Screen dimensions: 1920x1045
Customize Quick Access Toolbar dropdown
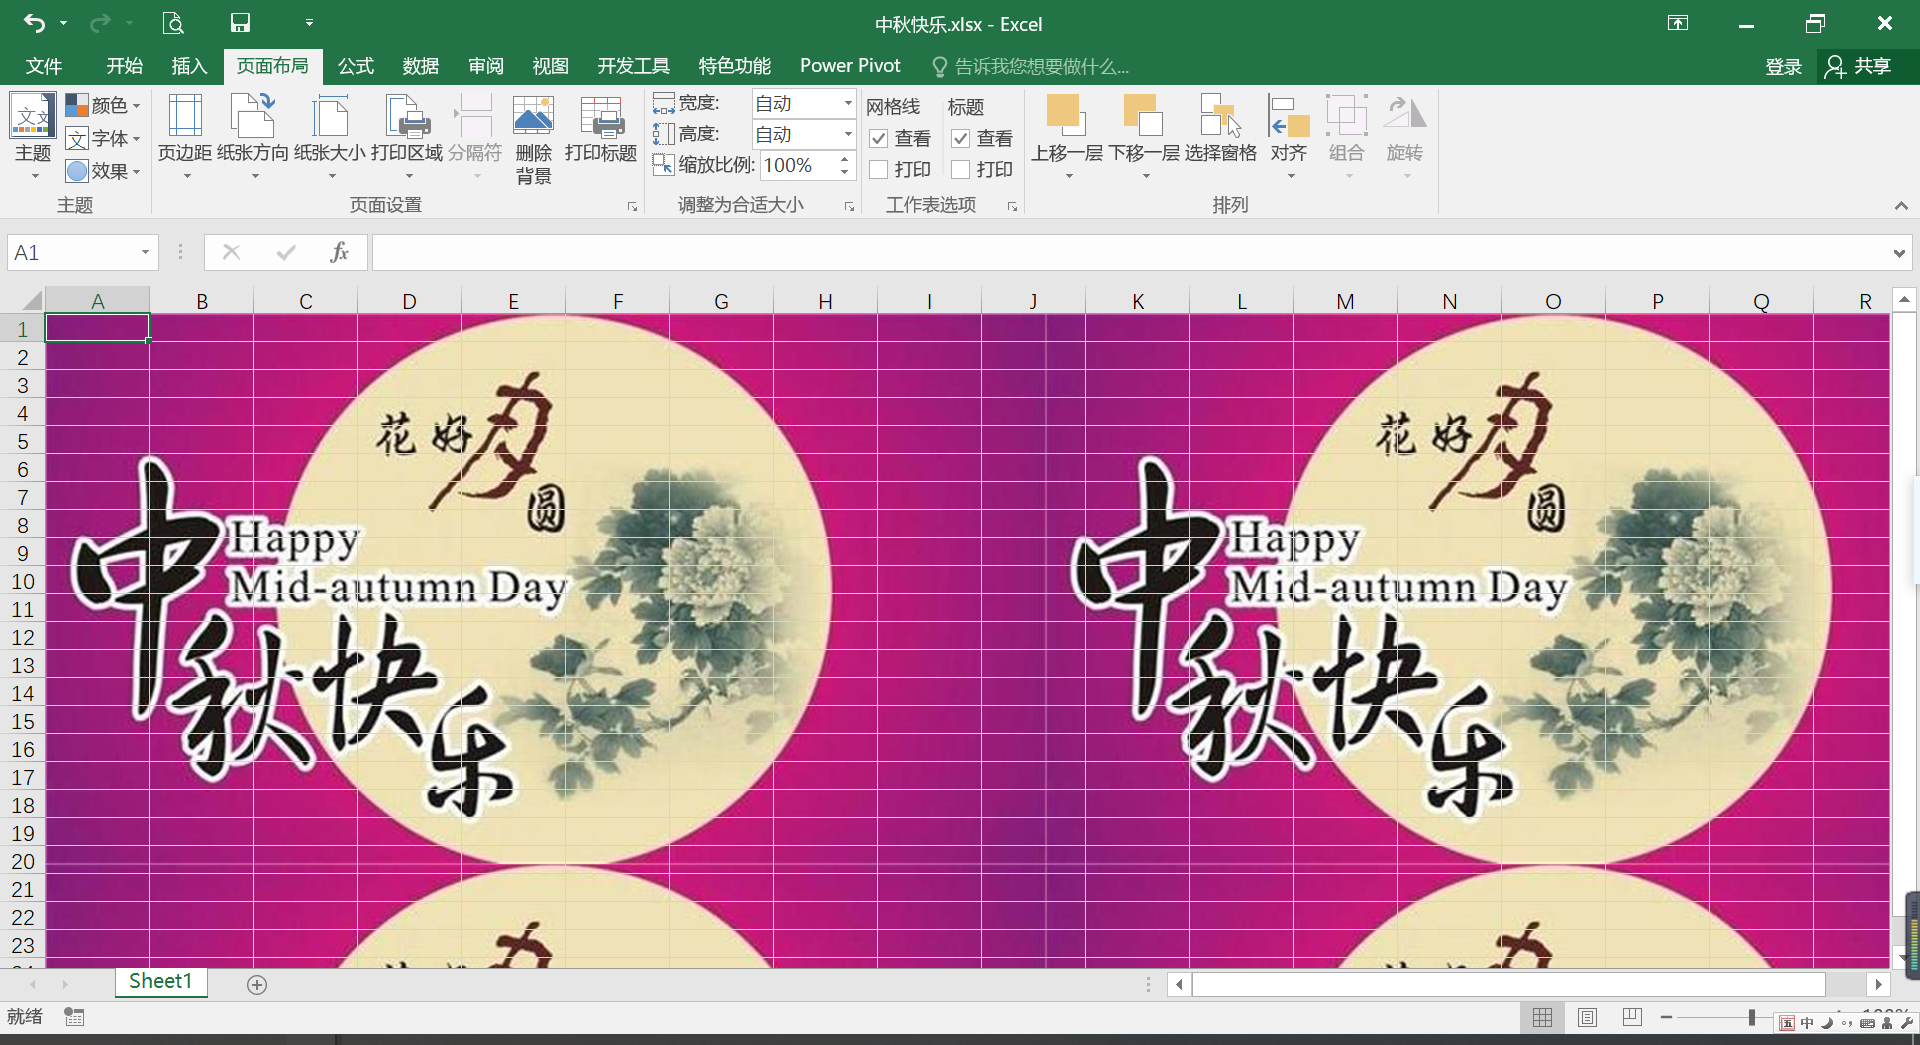[309, 23]
